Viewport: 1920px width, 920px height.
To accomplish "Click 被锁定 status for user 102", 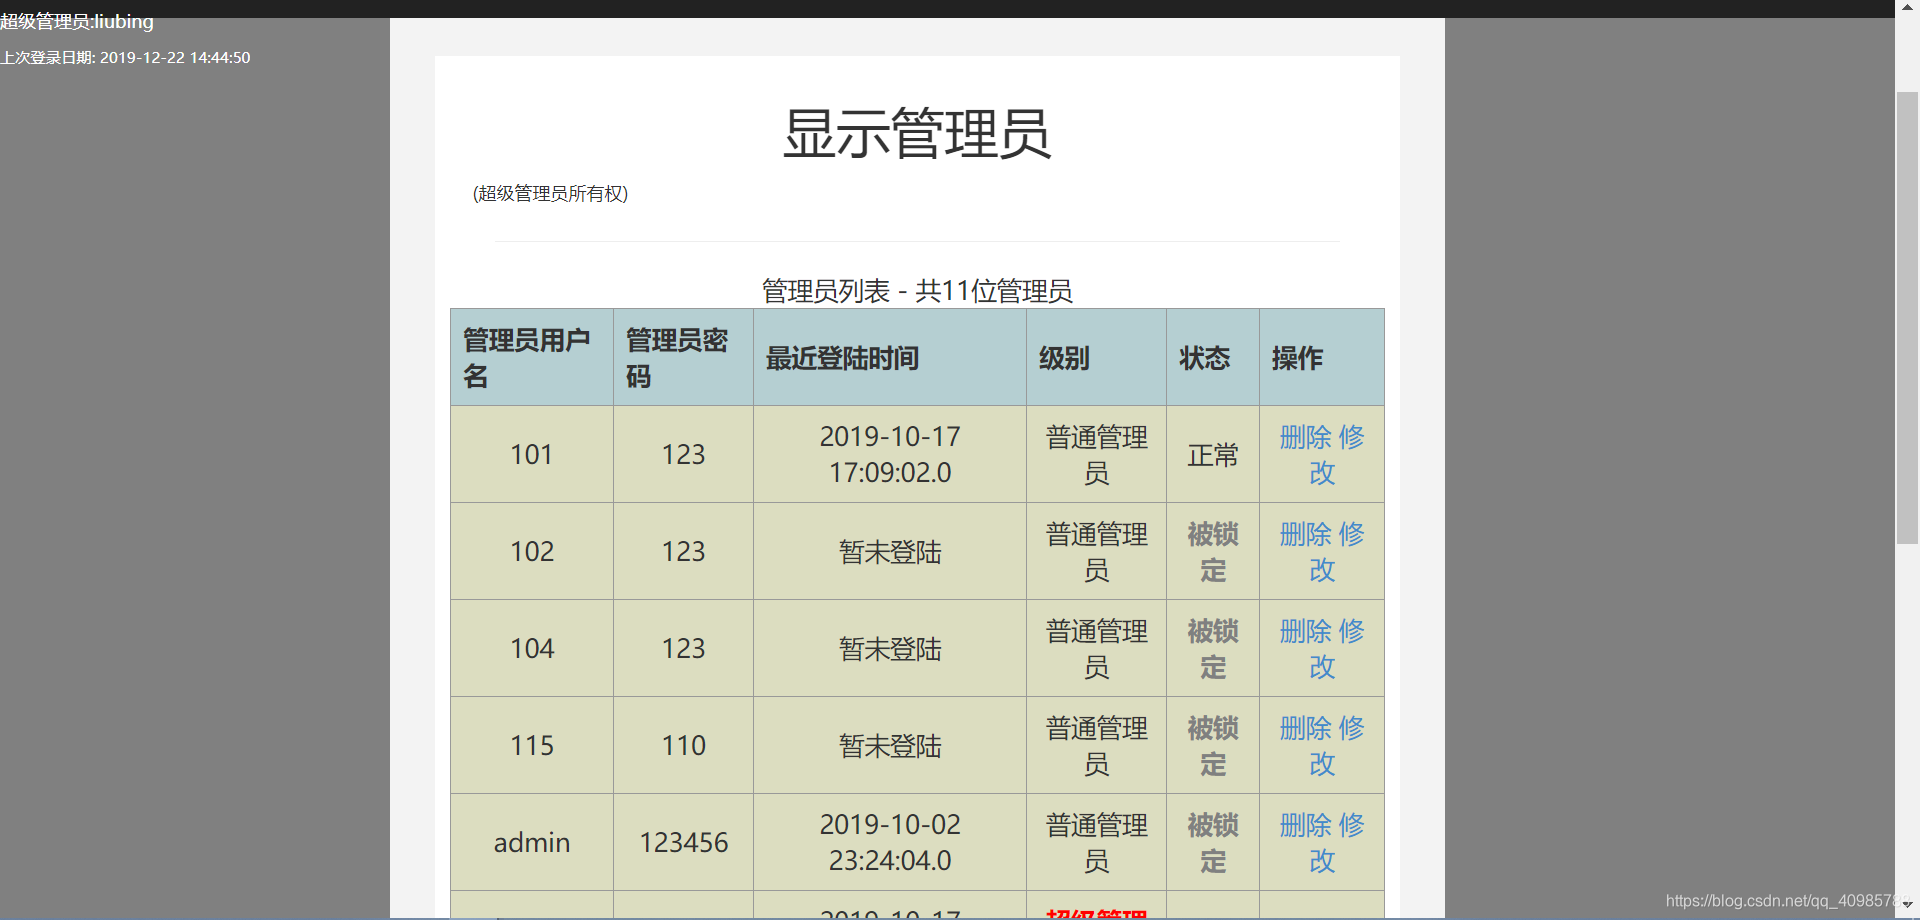I will (x=1213, y=552).
